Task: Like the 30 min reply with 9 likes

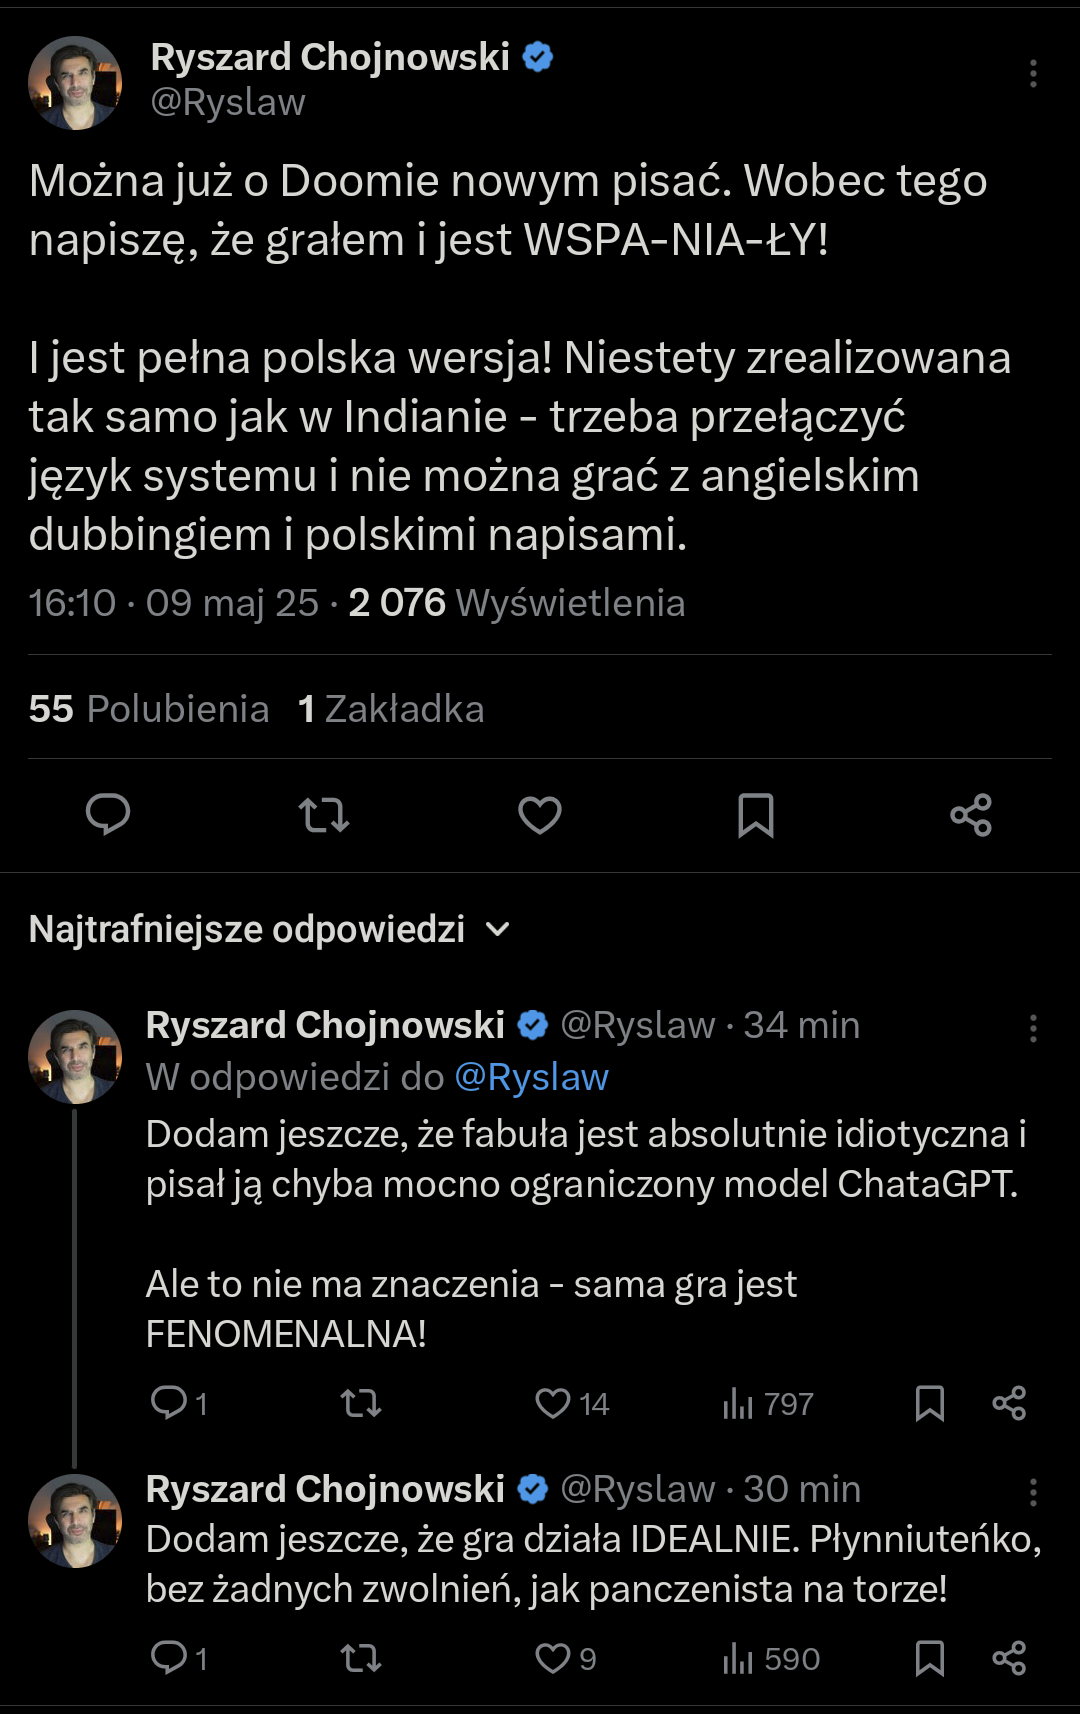Action: tap(553, 1658)
